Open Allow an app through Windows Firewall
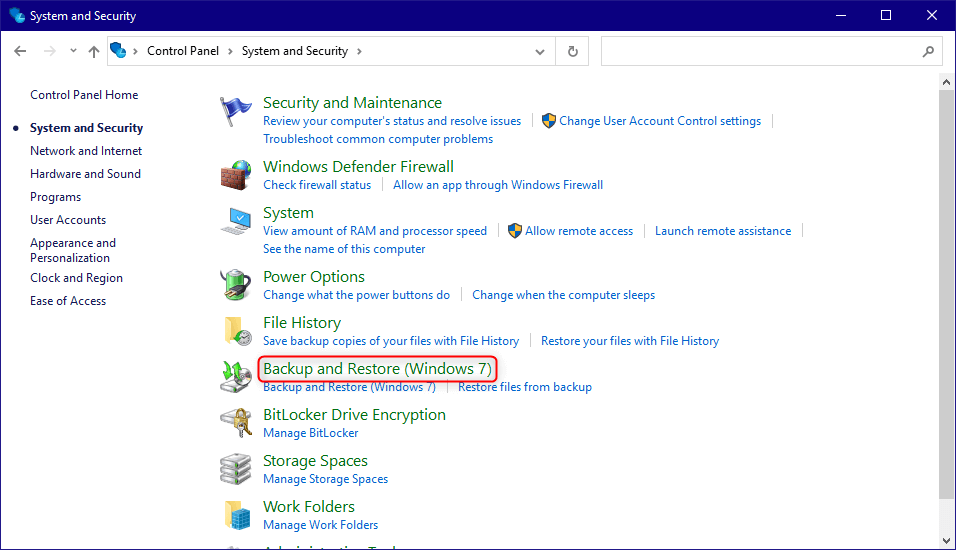Viewport: 956px width, 550px height. (498, 185)
